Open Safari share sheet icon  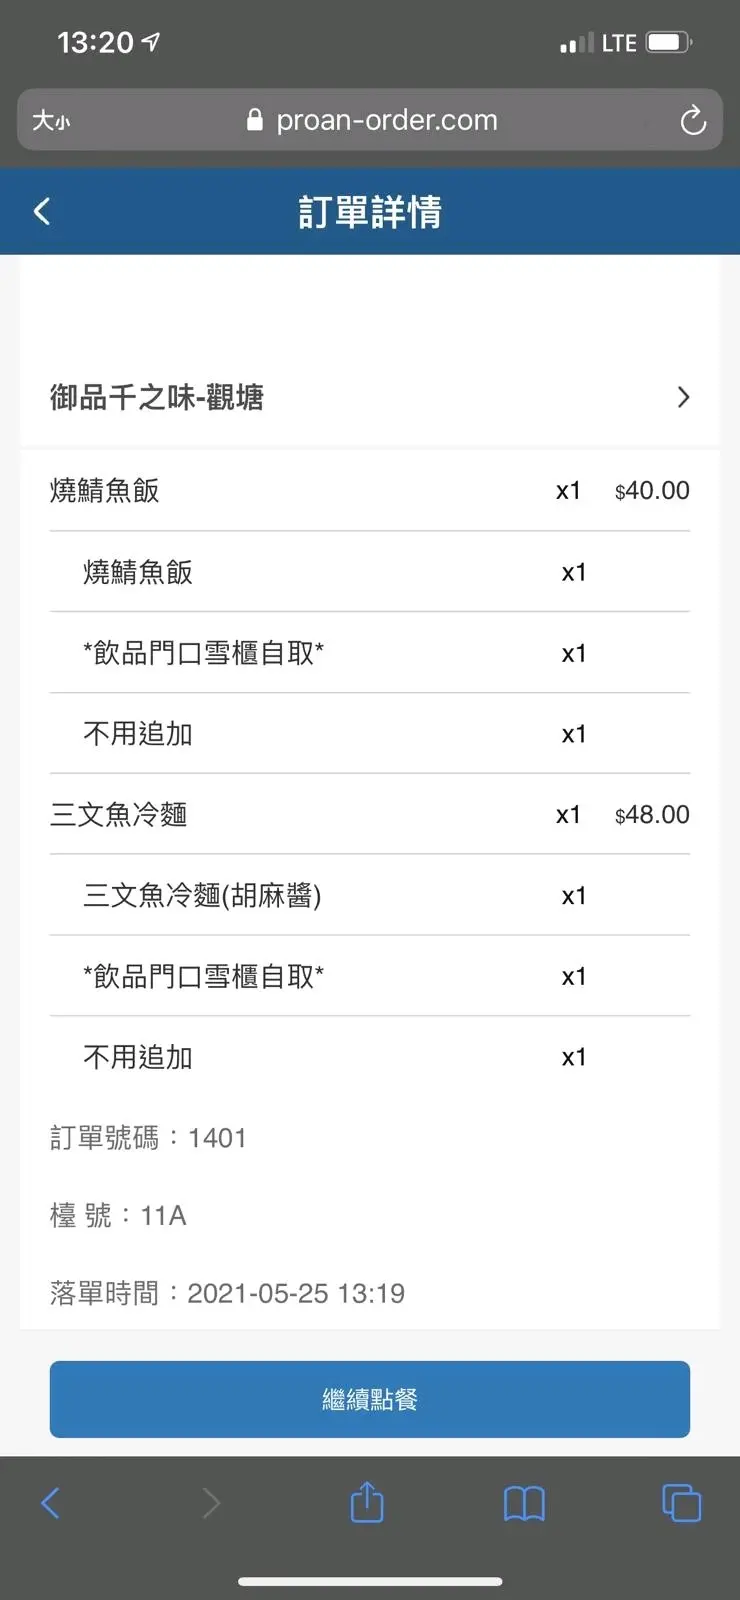[x=367, y=1502]
